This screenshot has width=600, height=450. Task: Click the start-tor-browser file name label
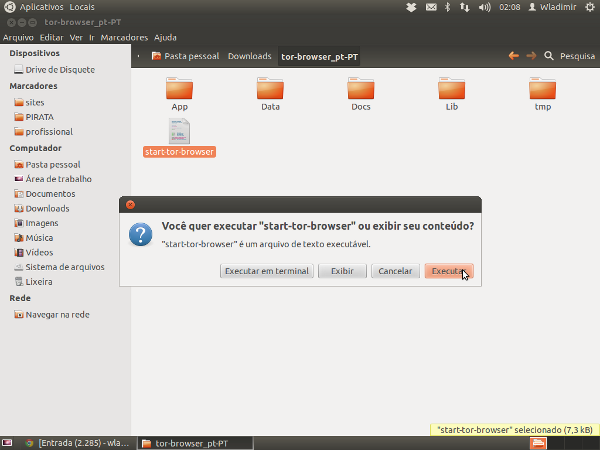179,152
